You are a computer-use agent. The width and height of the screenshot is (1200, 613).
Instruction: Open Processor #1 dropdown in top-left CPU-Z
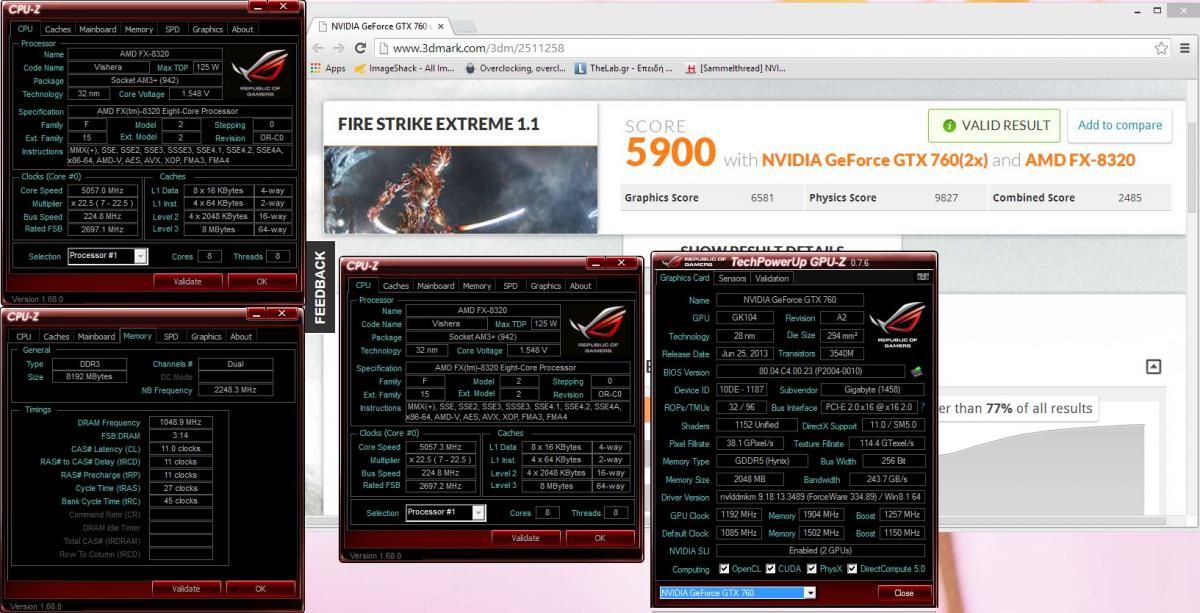tap(140, 256)
